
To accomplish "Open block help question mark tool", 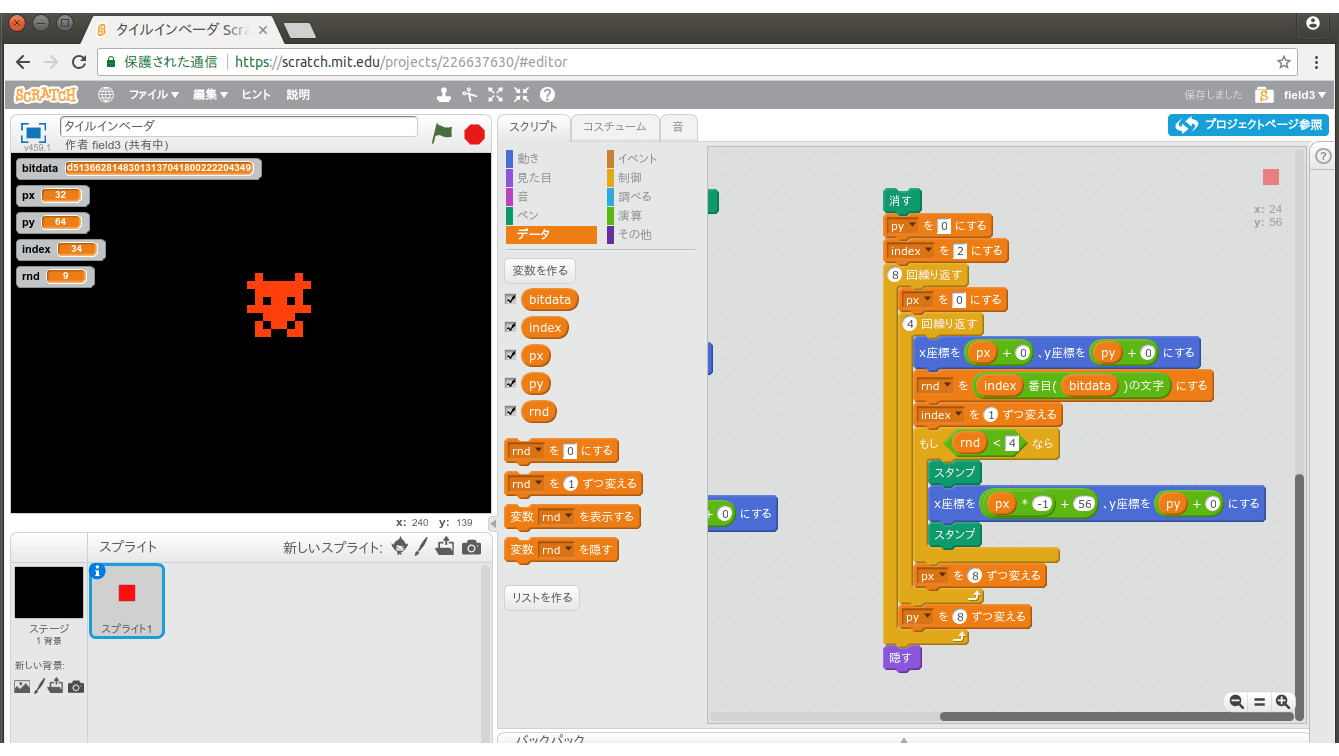I will pyautogui.click(x=547, y=94).
